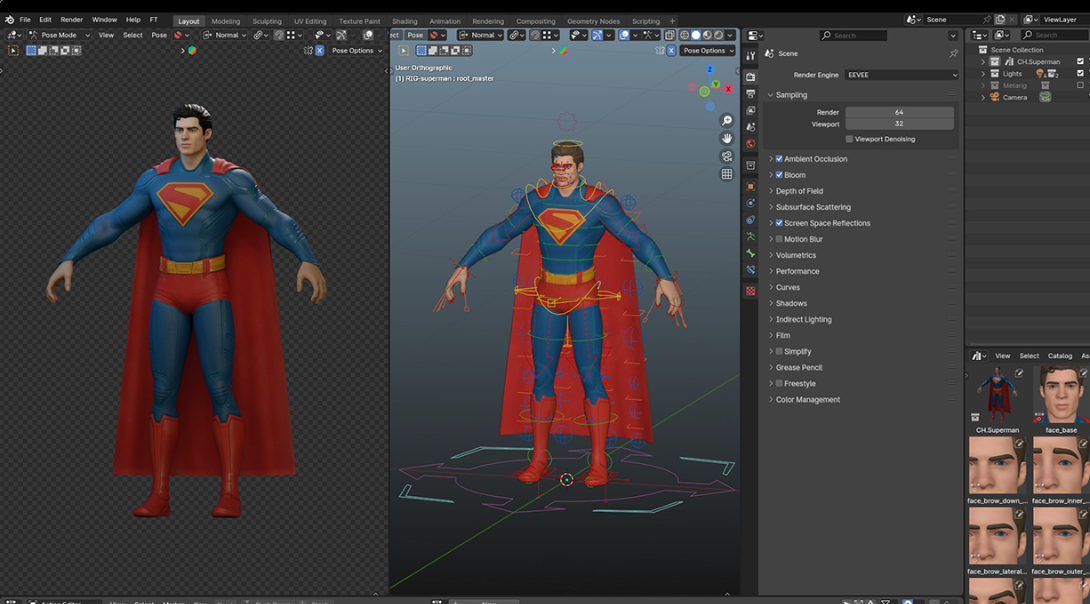
Task: Switch to the Modeling workspace tab
Action: [x=225, y=22]
